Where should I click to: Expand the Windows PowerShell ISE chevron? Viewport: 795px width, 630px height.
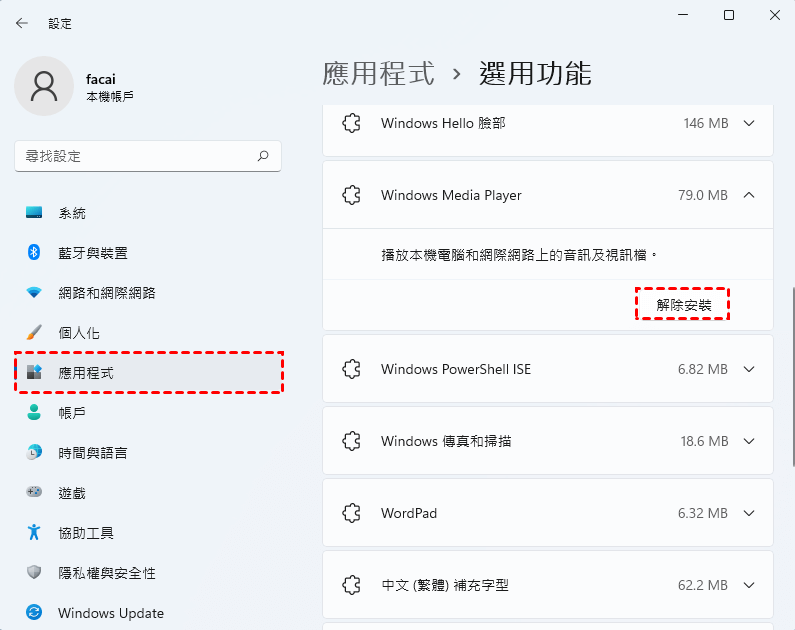(749, 369)
